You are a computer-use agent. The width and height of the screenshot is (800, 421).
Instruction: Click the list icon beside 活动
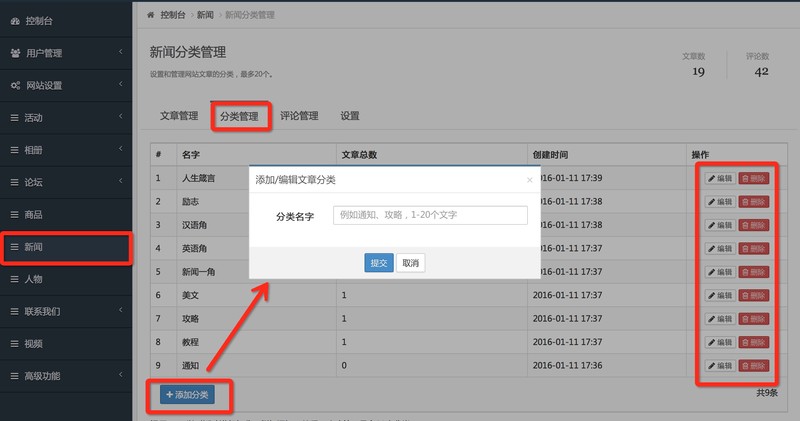click(x=15, y=118)
